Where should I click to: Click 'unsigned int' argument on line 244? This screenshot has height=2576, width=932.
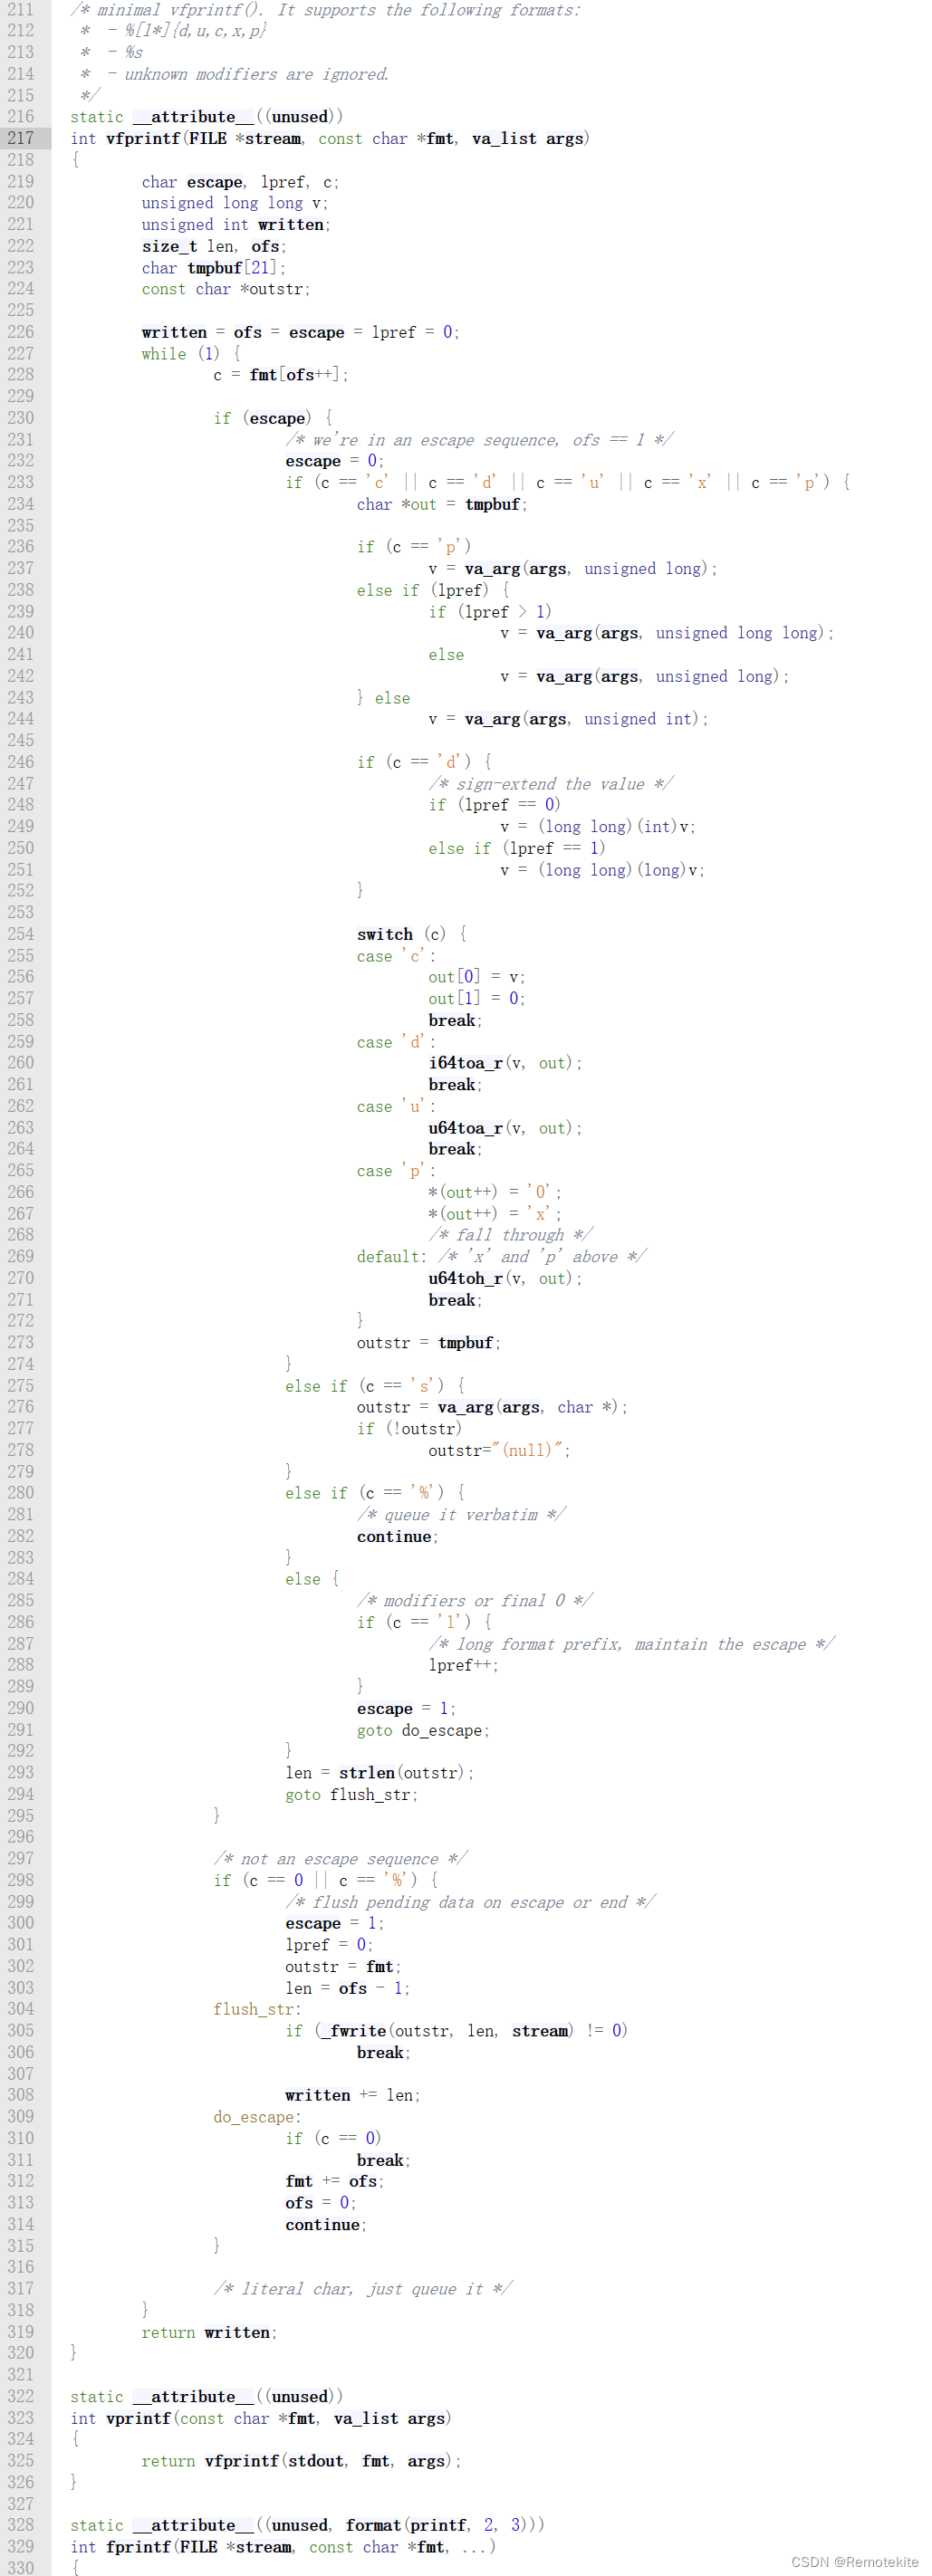point(638,718)
